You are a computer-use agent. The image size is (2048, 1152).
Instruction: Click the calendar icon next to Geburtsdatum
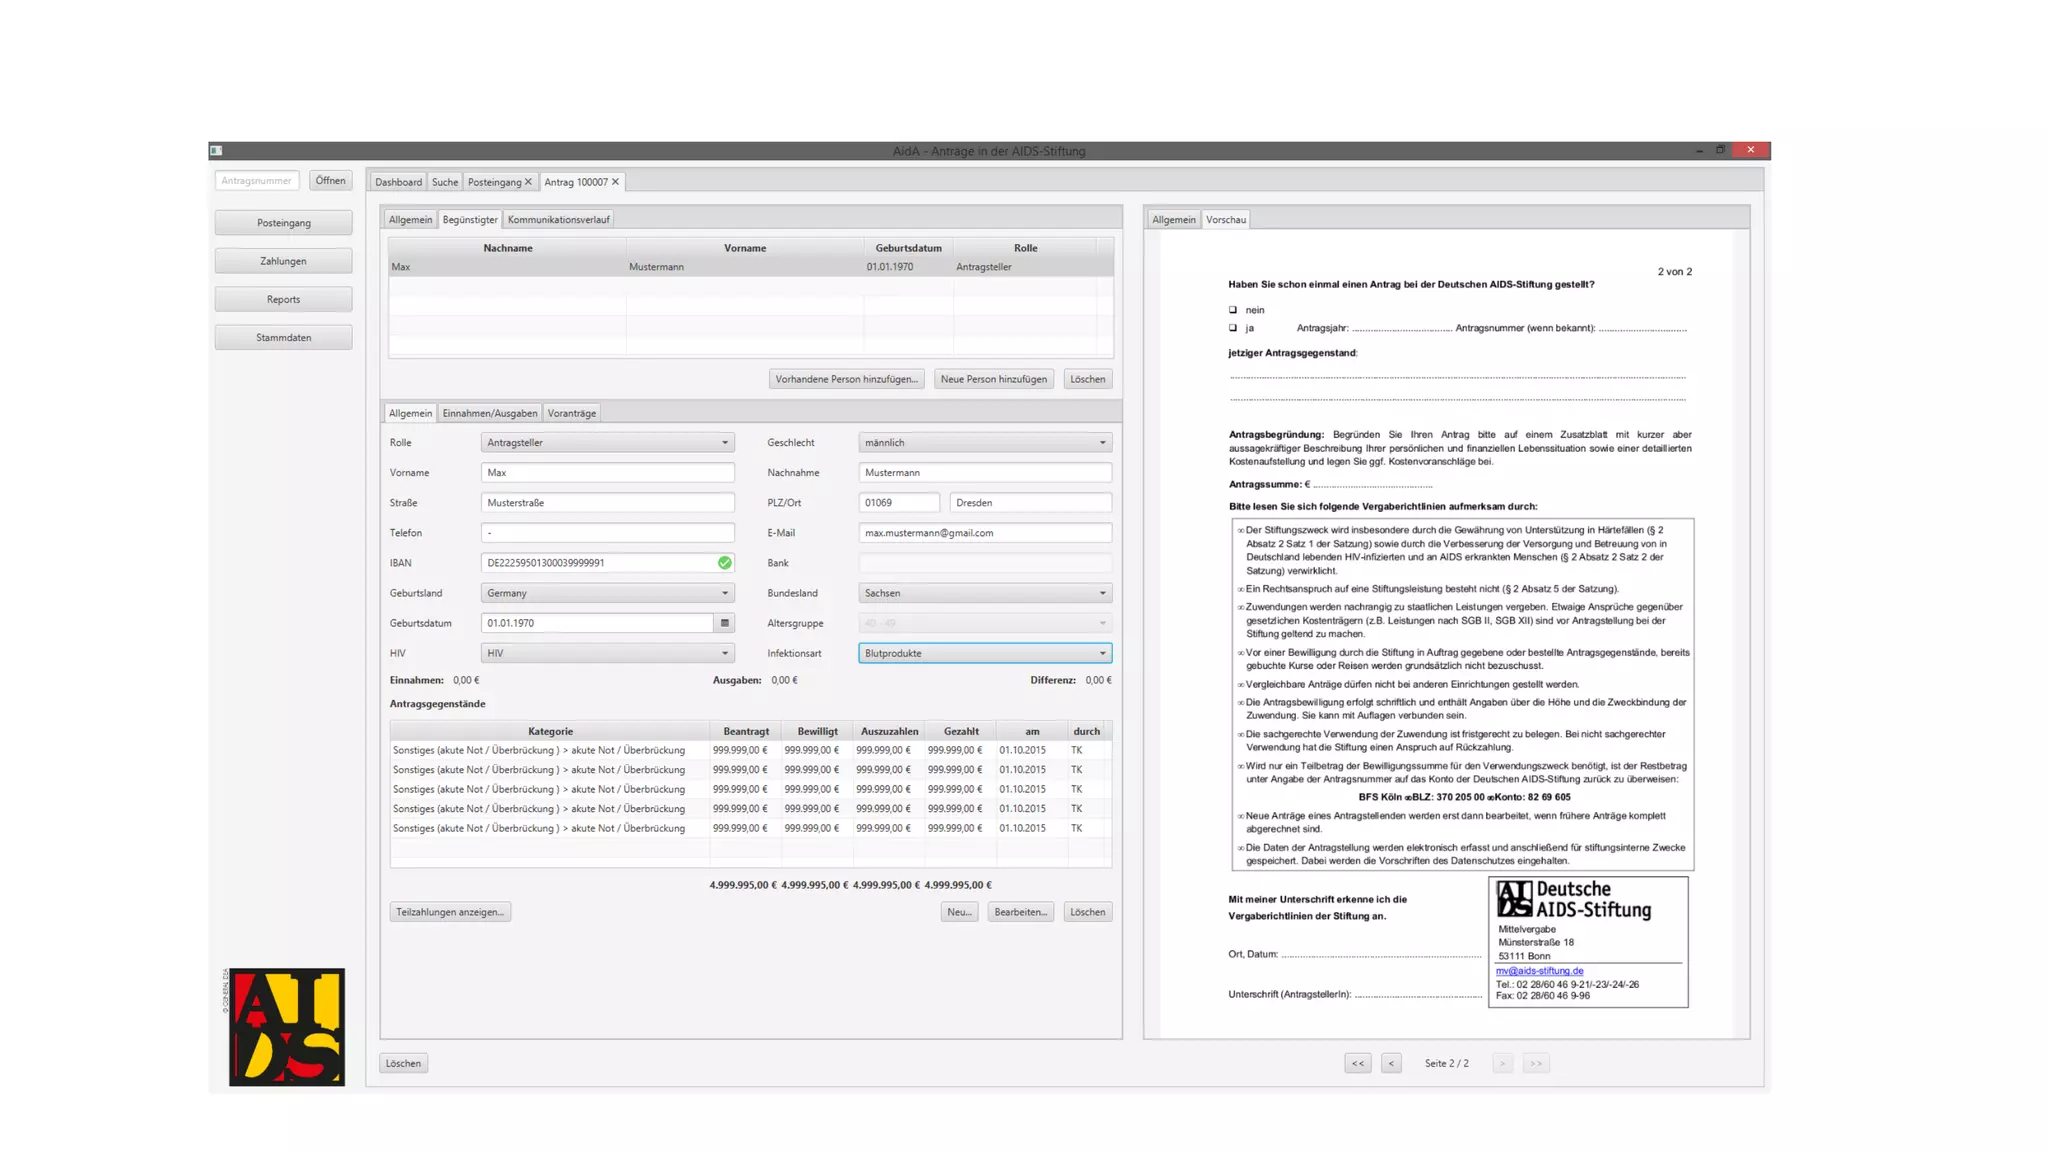pos(724,623)
